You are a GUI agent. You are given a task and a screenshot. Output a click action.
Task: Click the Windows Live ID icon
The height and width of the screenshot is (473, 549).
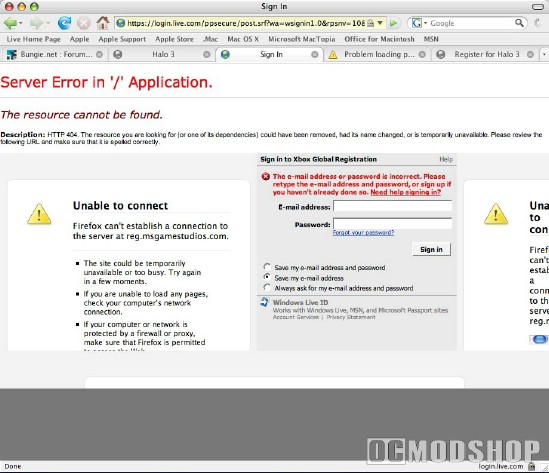264,302
